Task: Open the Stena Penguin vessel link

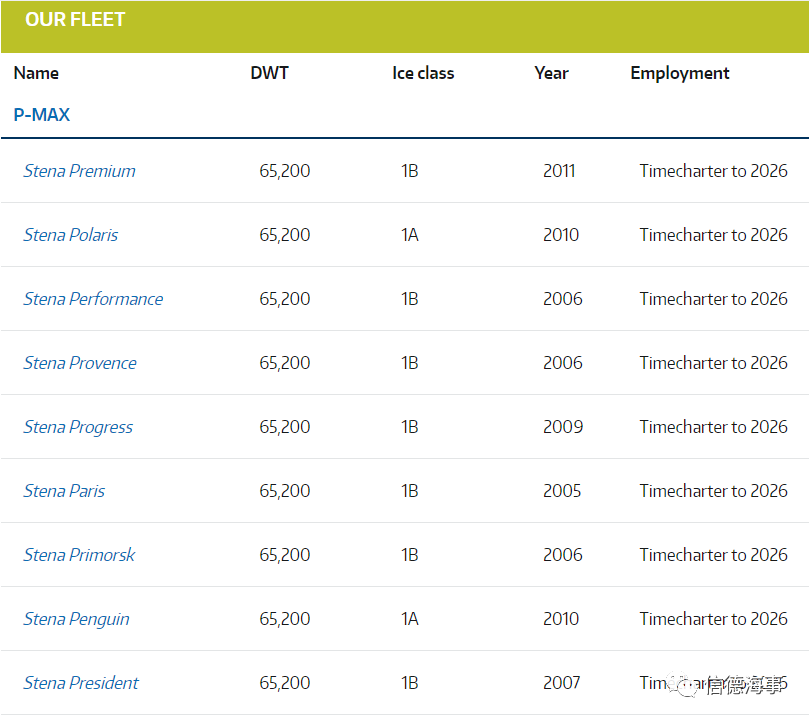Action: pyautogui.click(x=76, y=620)
